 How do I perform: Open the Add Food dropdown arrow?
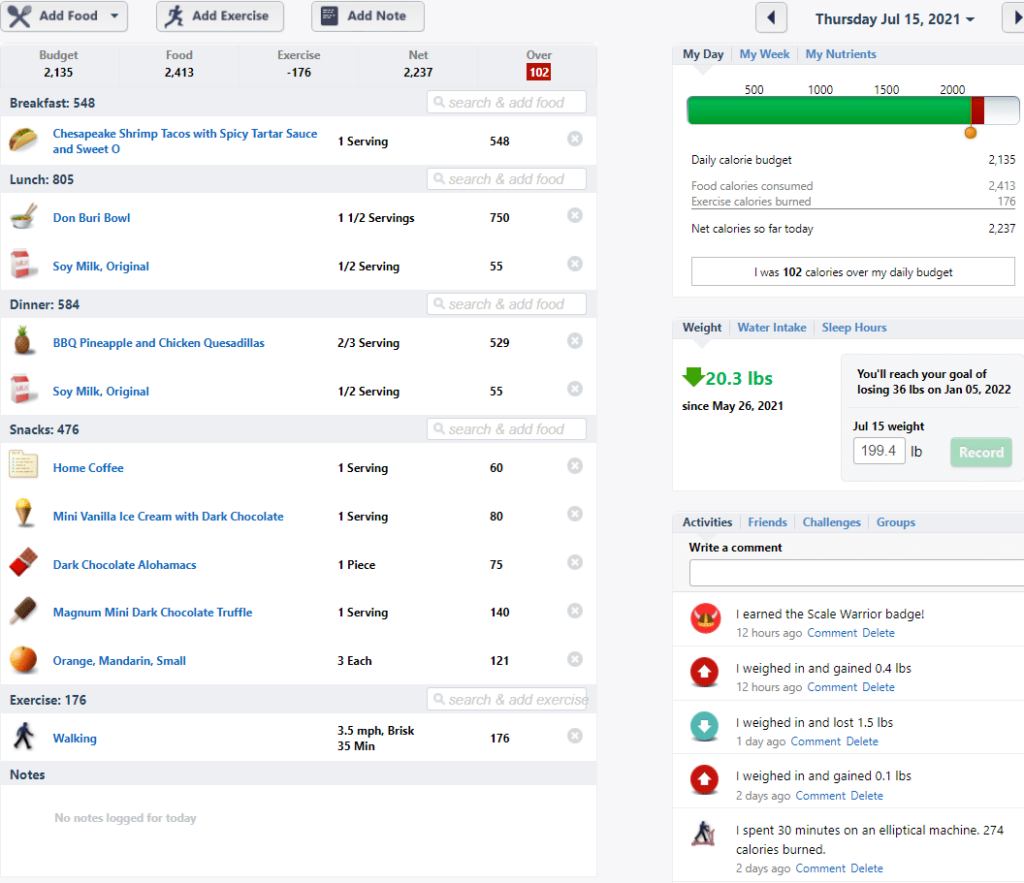(114, 16)
